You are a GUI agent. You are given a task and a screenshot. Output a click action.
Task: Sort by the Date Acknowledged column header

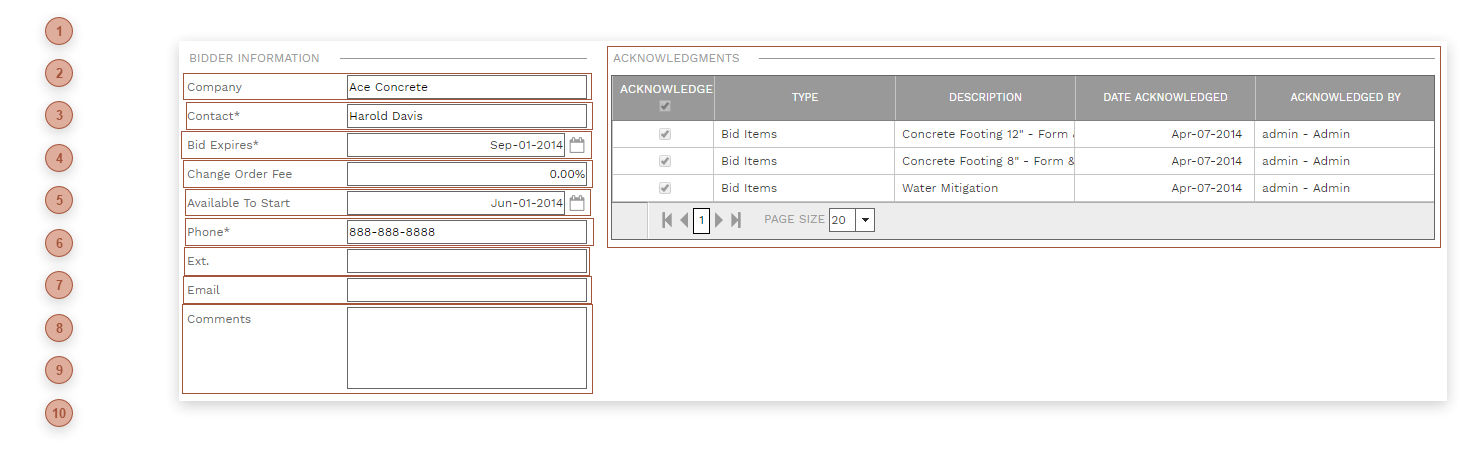(1165, 98)
